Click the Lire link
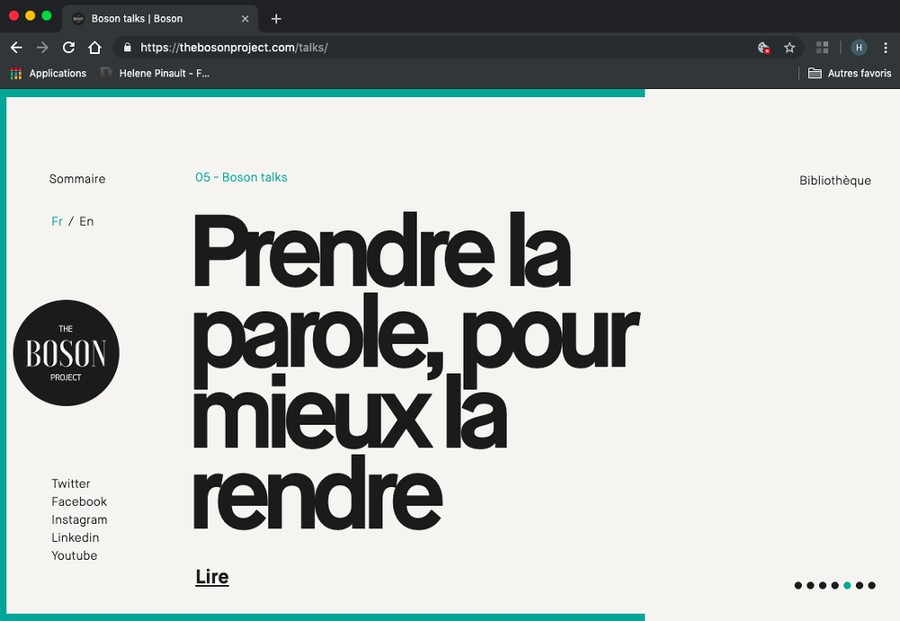Screen dimensions: 900x621 click(212, 577)
